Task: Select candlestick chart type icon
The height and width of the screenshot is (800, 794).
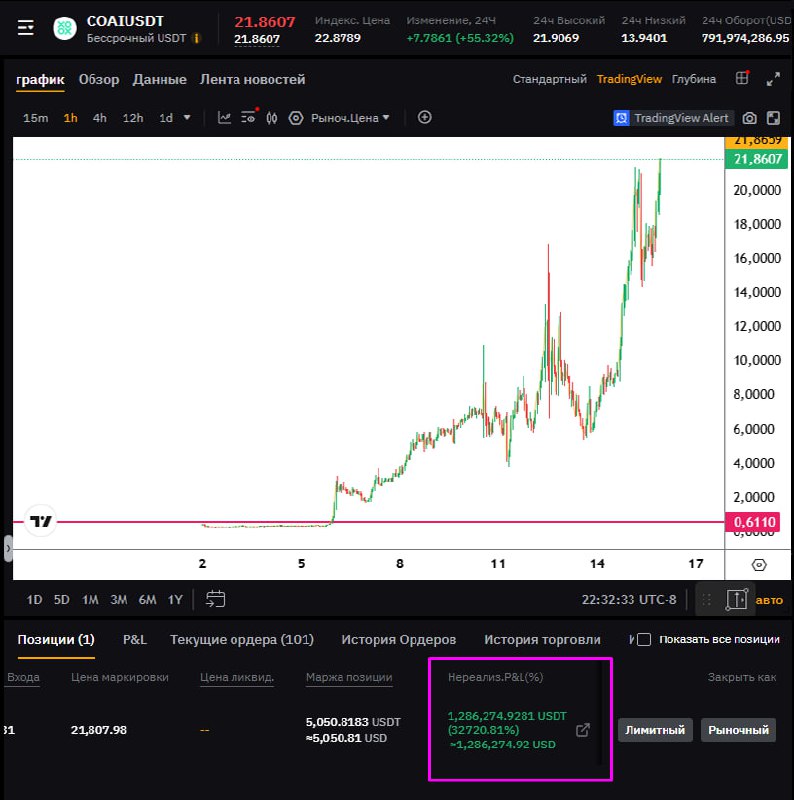Action: pyautogui.click(x=271, y=118)
